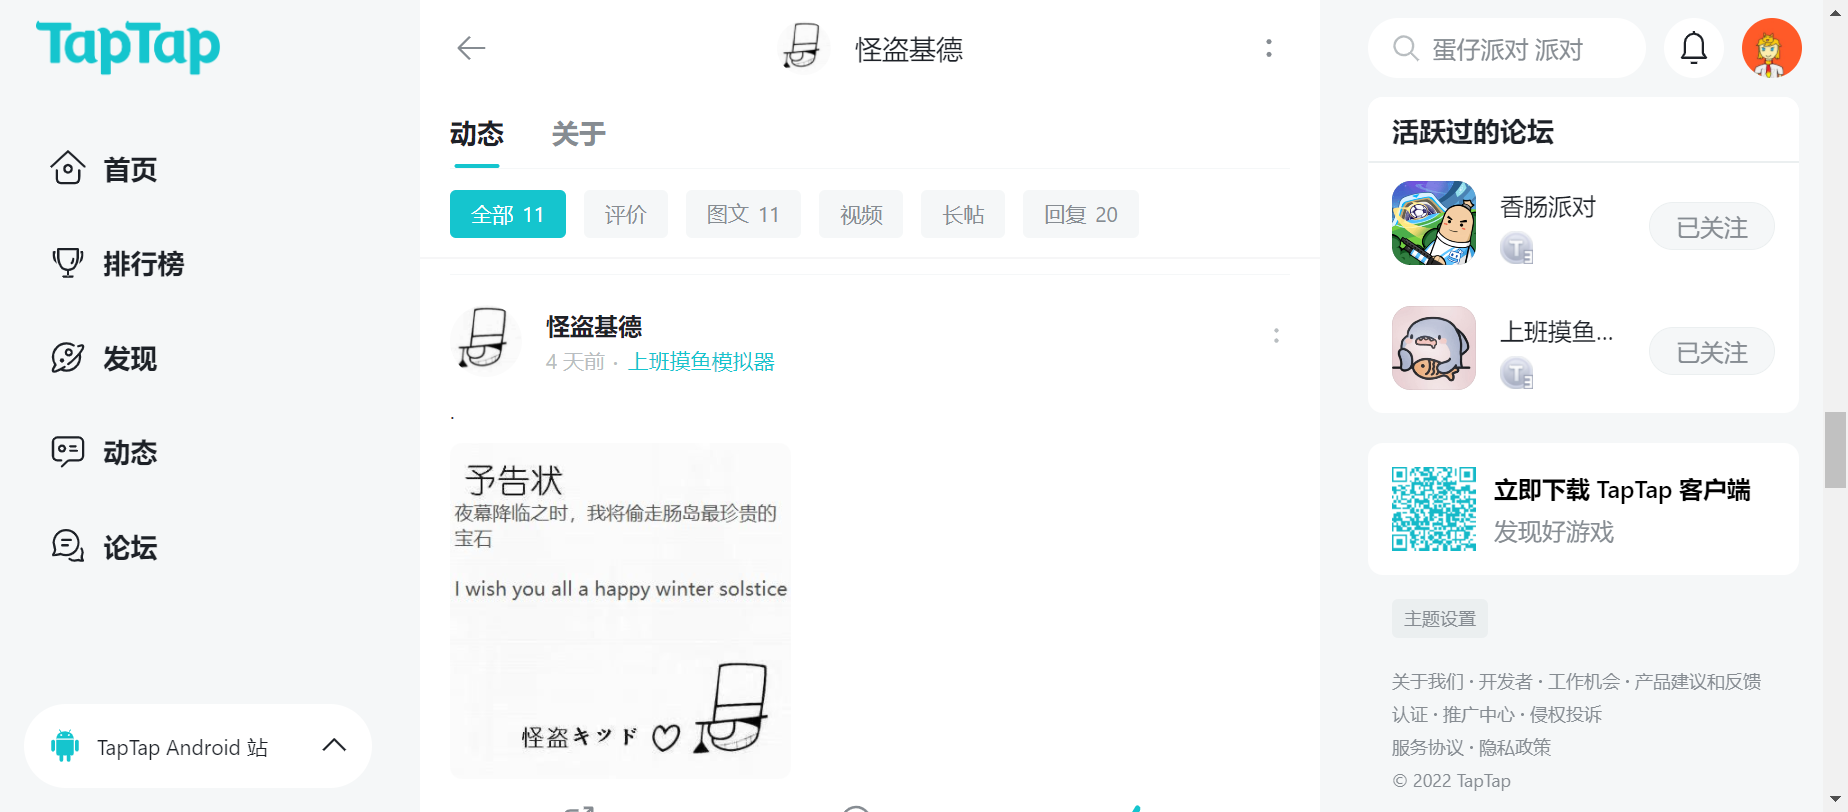The width and height of the screenshot is (1848, 812).
Task: Select the 视频 filter
Action: point(861,214)
